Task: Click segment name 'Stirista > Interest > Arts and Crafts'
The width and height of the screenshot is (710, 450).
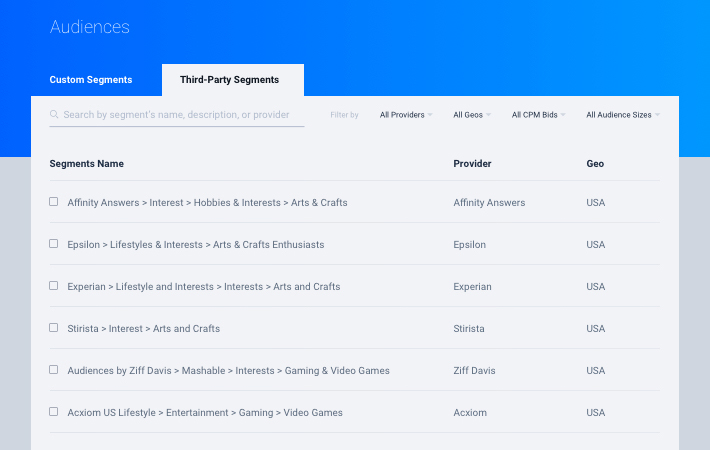Action: tap(144, 329)
